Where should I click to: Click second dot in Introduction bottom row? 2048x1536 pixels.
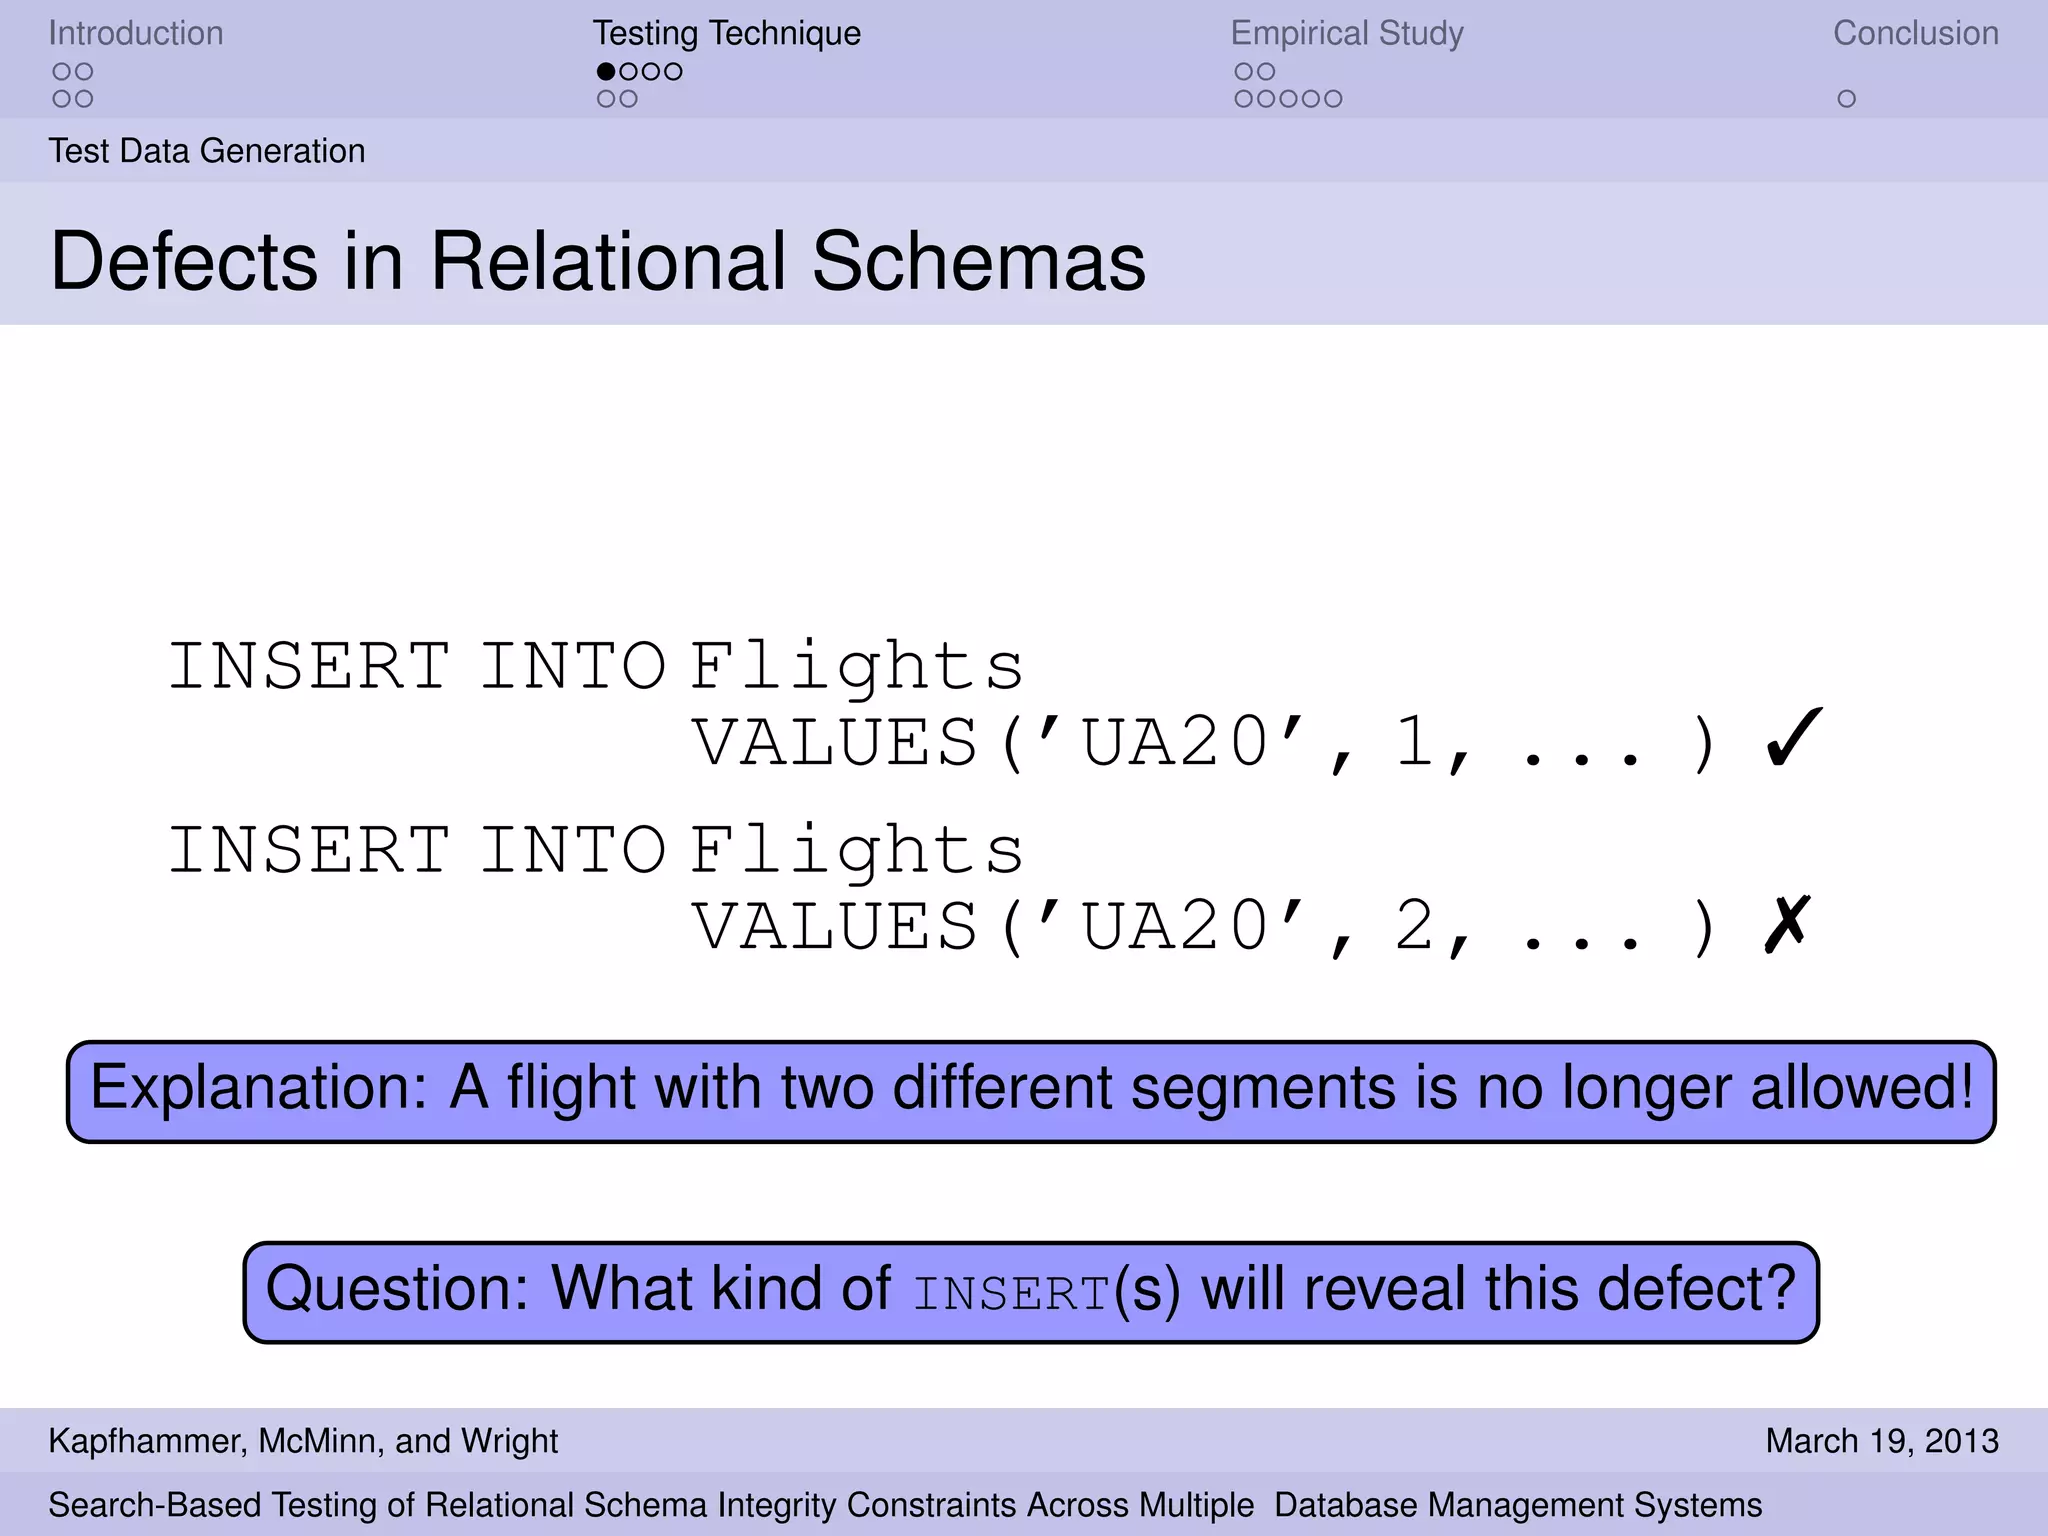[84, 99]
